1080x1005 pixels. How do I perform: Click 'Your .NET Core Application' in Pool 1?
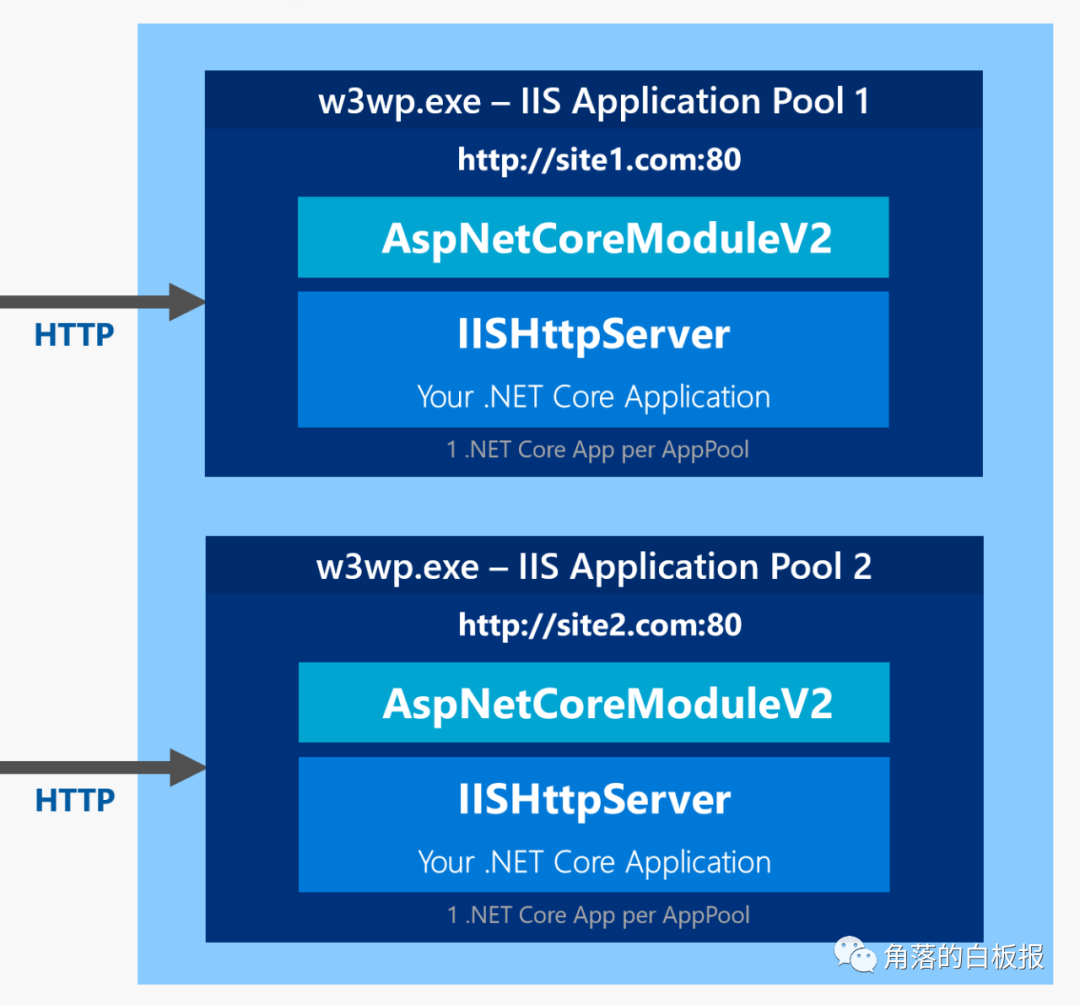[x=593, y=397]
